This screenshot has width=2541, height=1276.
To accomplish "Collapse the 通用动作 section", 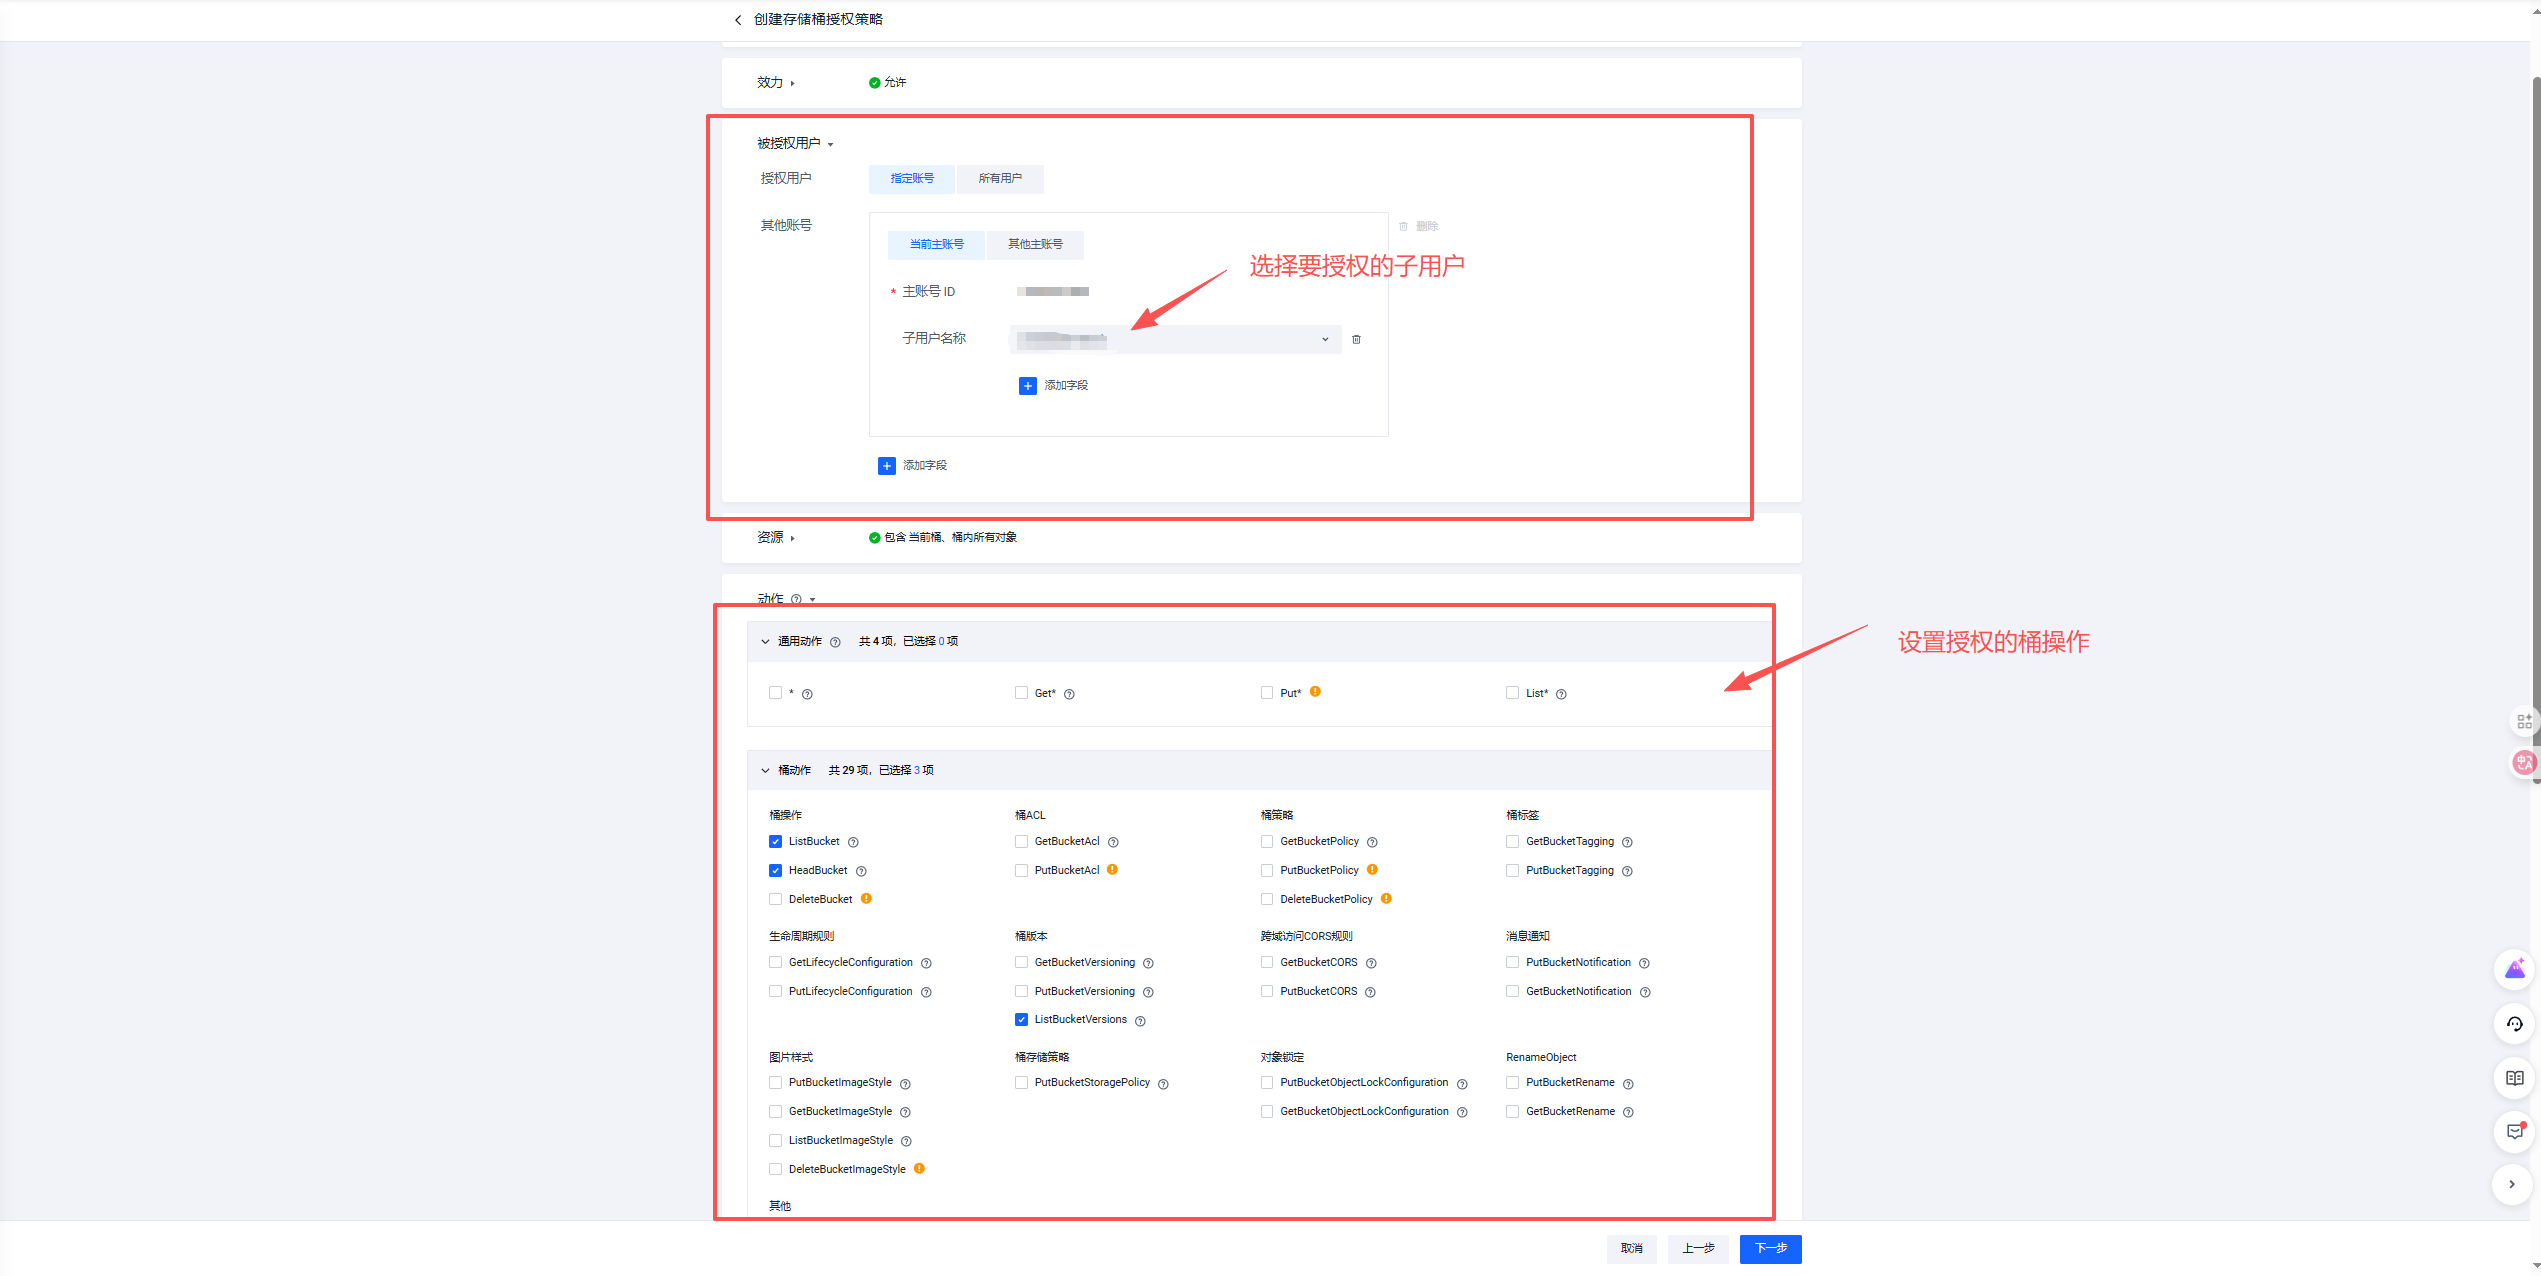I will coord(765,642).
